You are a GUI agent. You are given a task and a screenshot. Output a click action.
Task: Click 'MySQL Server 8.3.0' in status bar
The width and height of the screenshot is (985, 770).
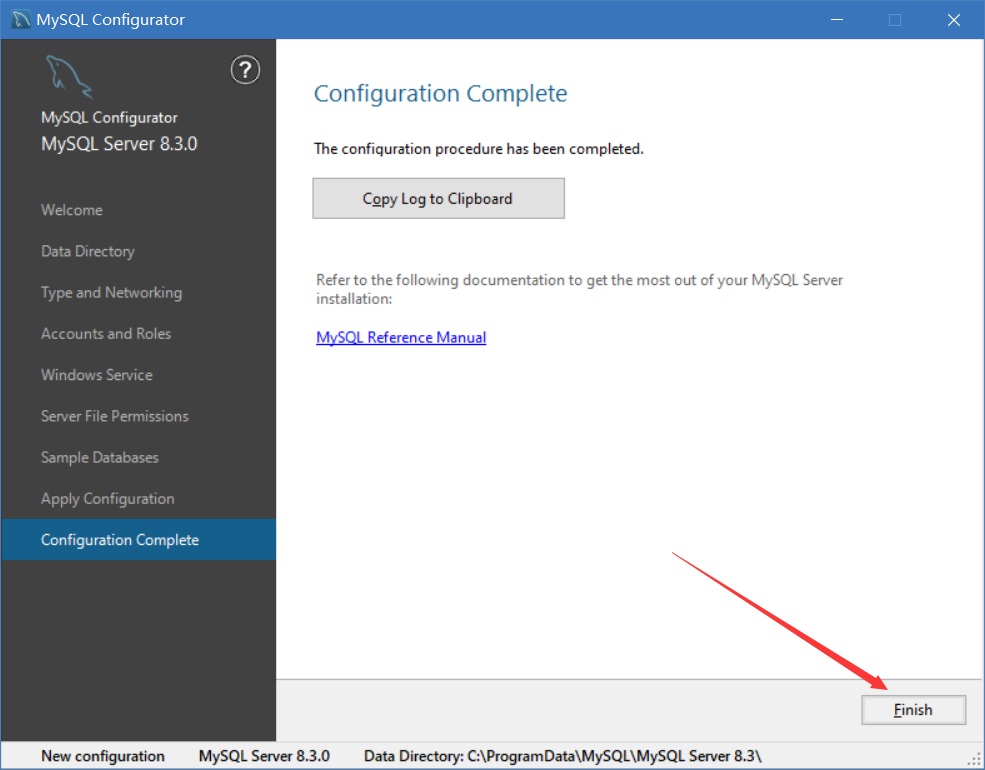[x=264, y=756]
